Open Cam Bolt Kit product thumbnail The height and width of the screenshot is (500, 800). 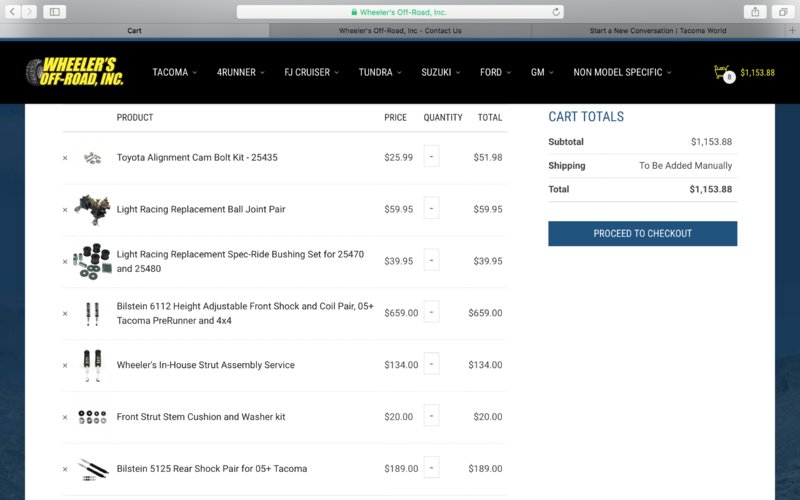(92, 158)
